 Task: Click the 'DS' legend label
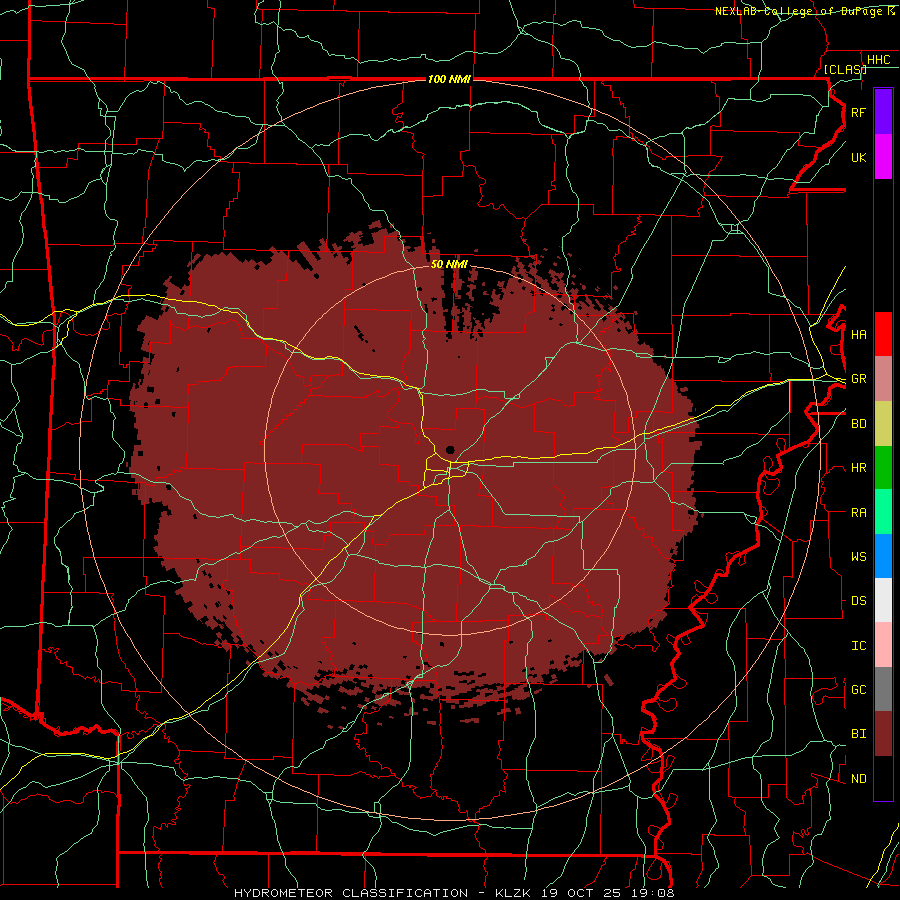click(x=858, y=601)
